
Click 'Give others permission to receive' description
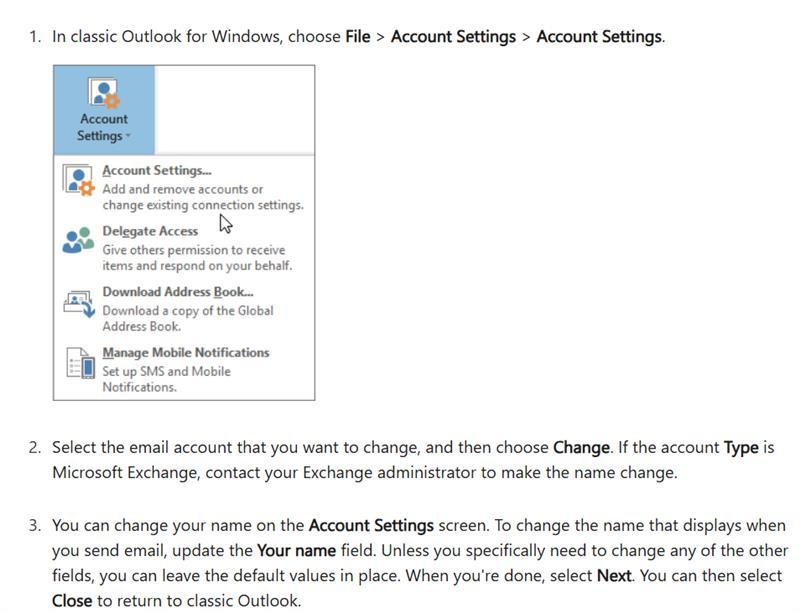[194, 250]
